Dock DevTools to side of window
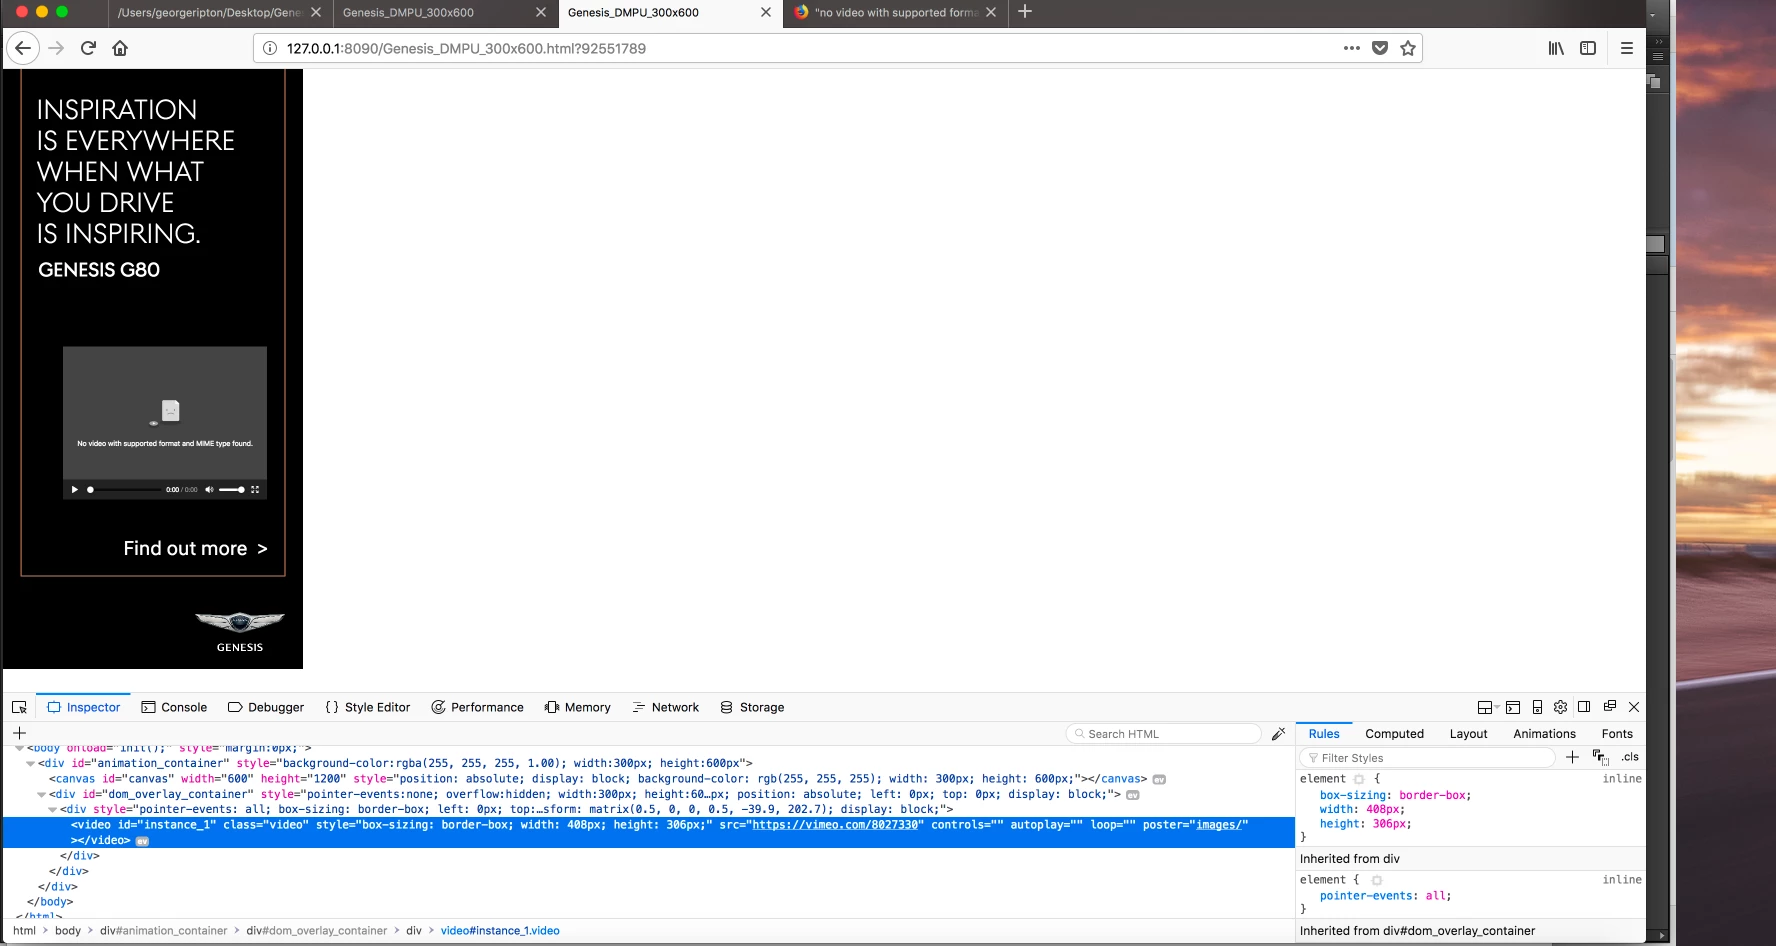The width and height of the screenshot is (1776, 946). (1584, 707)
